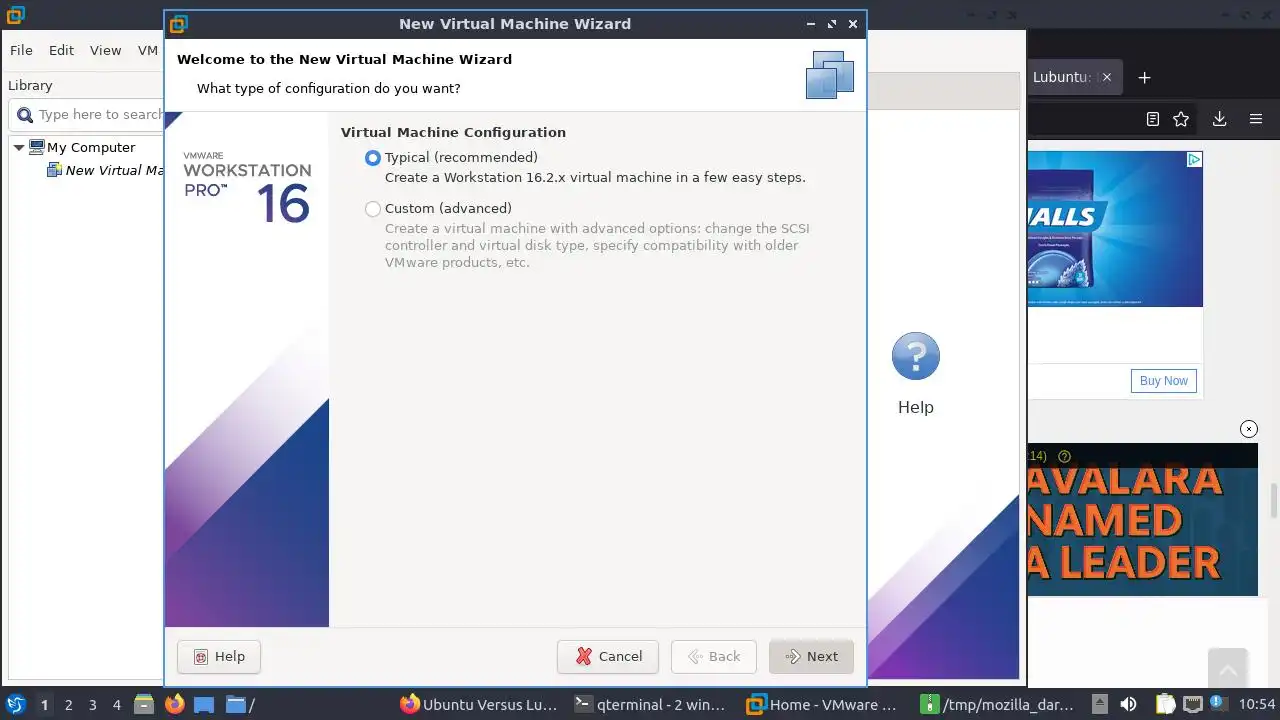This screenshot has height=720, width=1280.
Task: Open a new tab in Firefox
Action: 1145,77
